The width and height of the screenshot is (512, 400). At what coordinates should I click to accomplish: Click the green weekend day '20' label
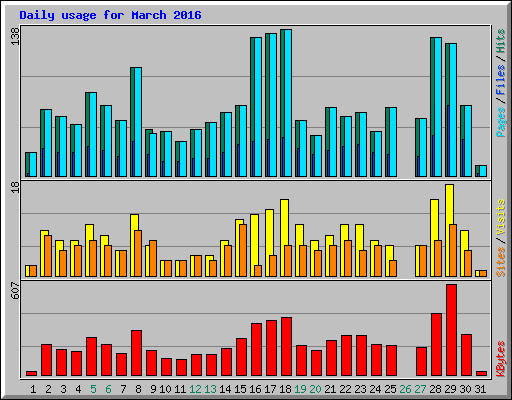click(x=315, y=389)
